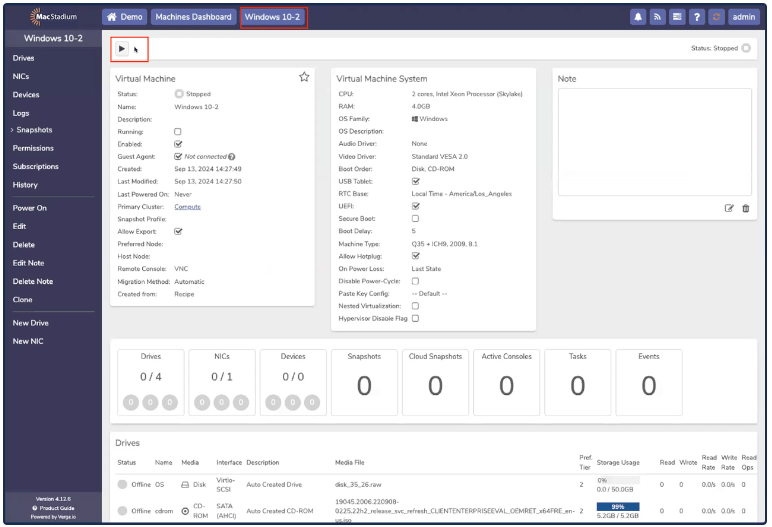The image size is (772, 527).
Task: Favorite the VM with the star icon
Action: (304, 77)
